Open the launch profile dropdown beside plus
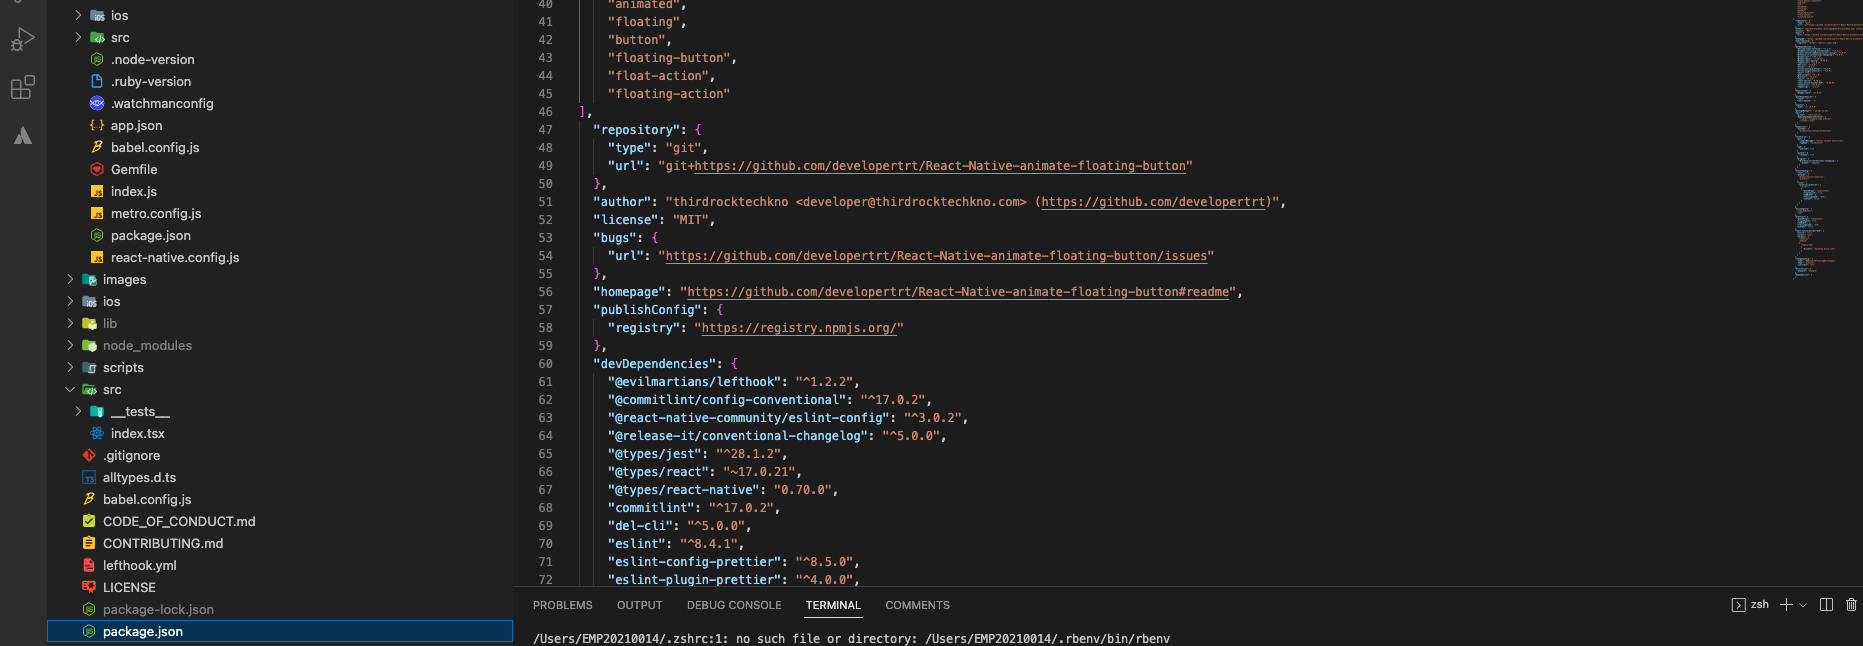 point(1803,605)
